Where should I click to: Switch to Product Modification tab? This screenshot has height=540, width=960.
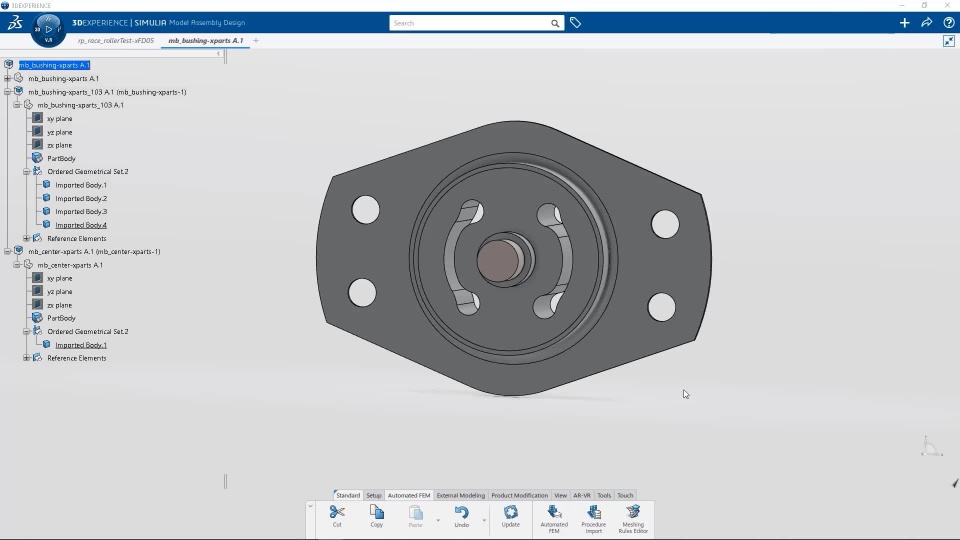pyautogui.click(x=519, y=495)
